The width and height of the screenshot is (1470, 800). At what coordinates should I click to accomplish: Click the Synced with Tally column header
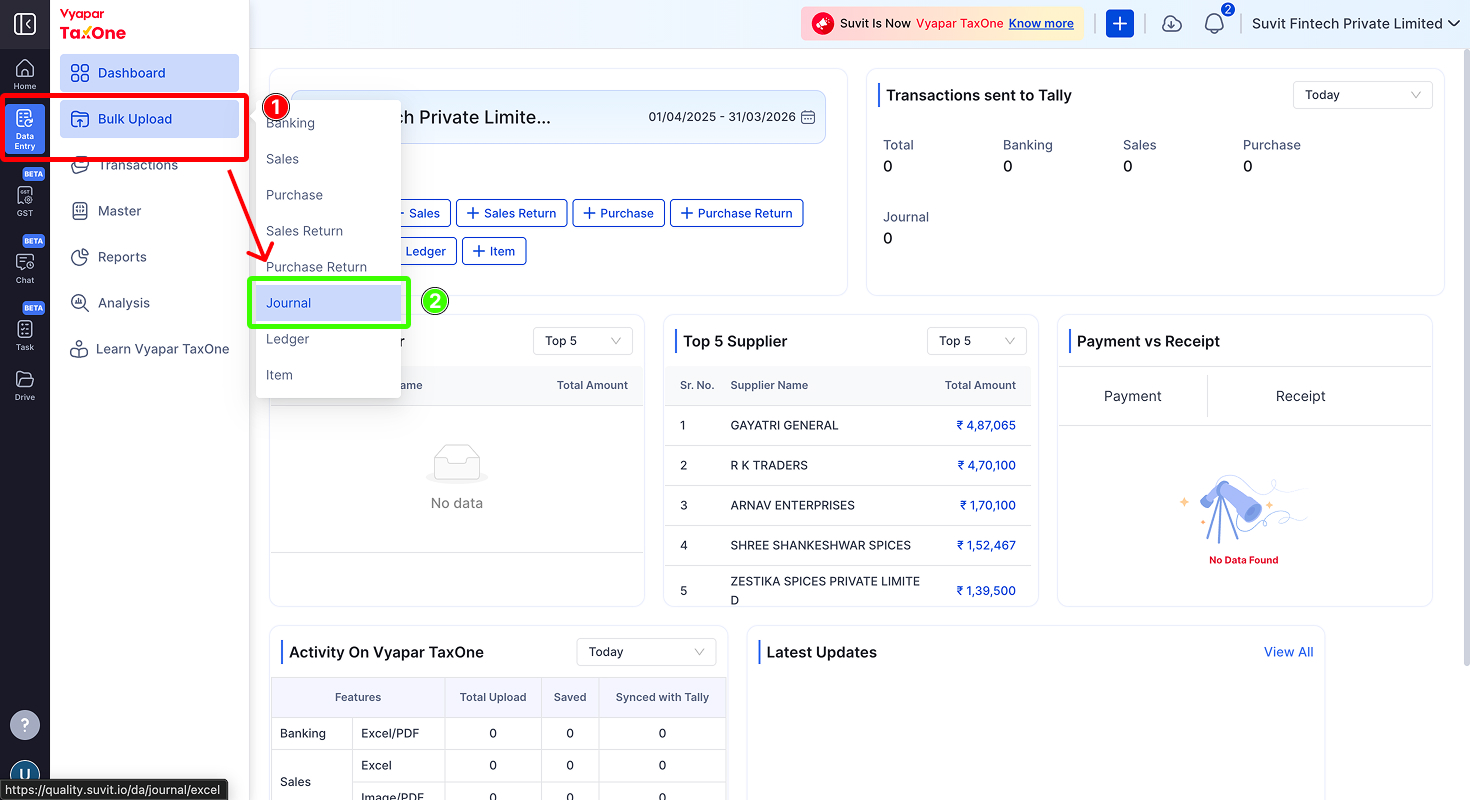[x=662, y=697]
